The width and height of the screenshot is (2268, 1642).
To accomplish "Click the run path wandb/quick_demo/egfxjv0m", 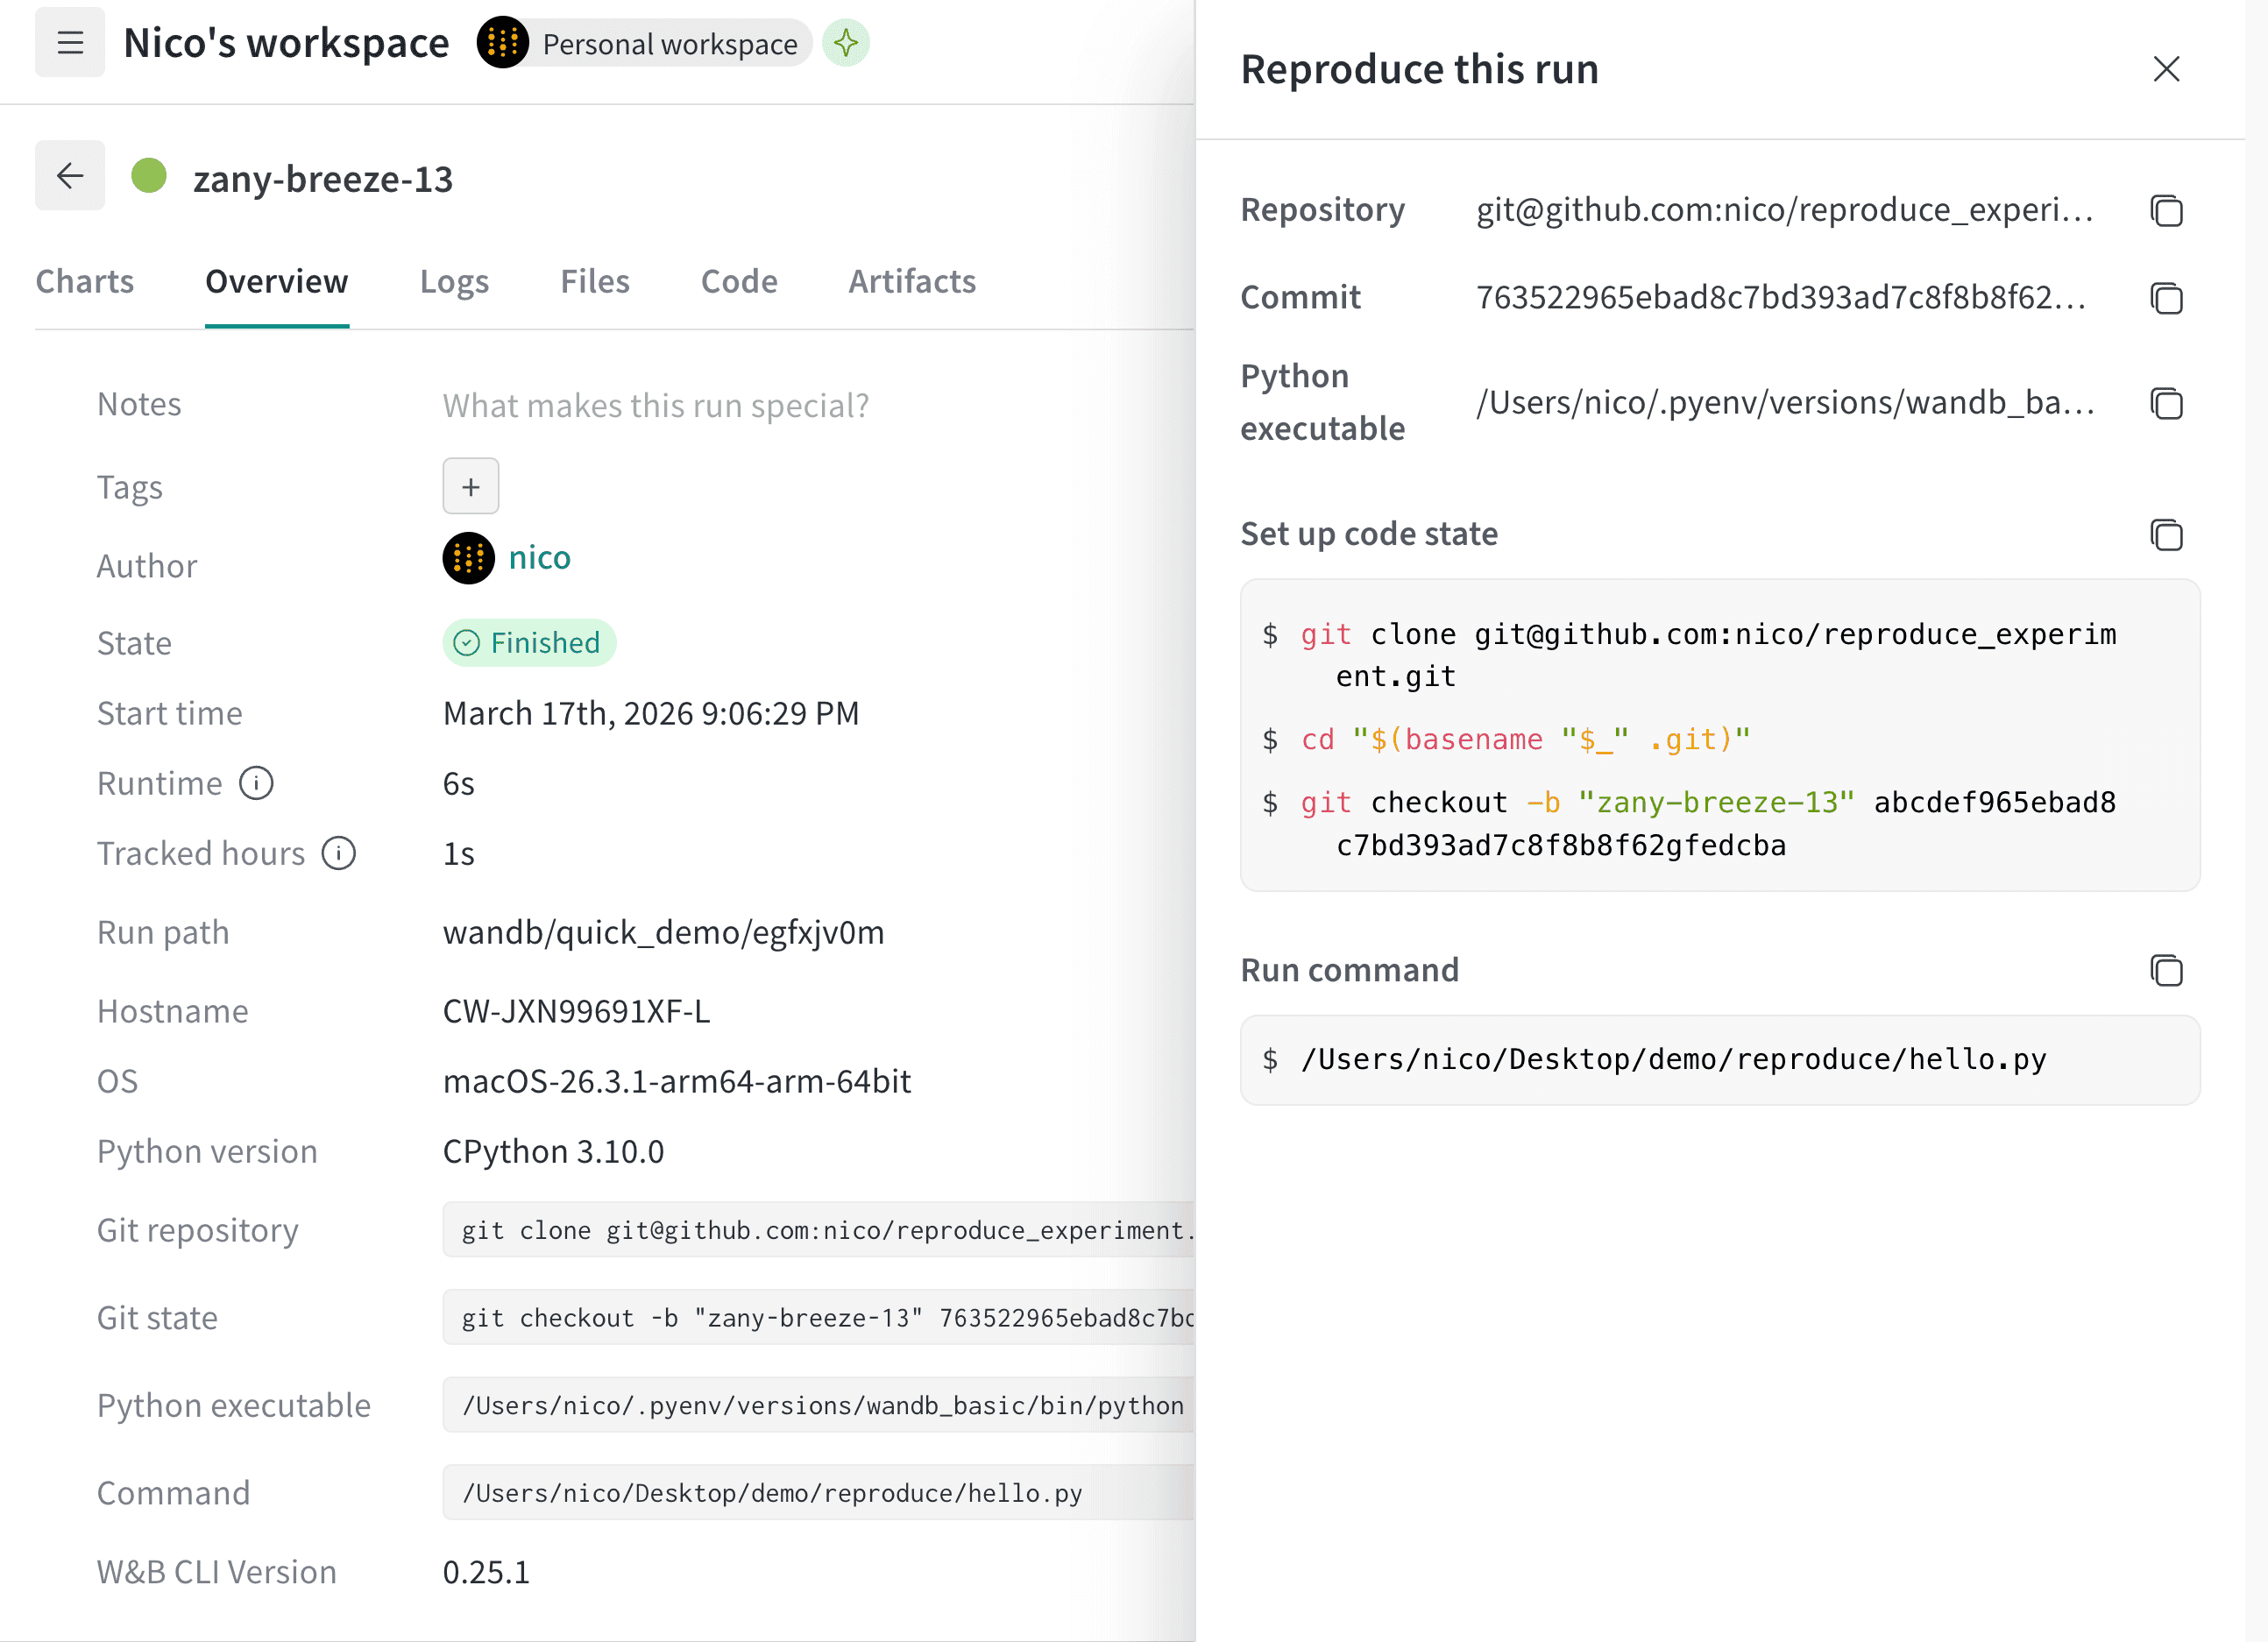I will coord(664,932).
